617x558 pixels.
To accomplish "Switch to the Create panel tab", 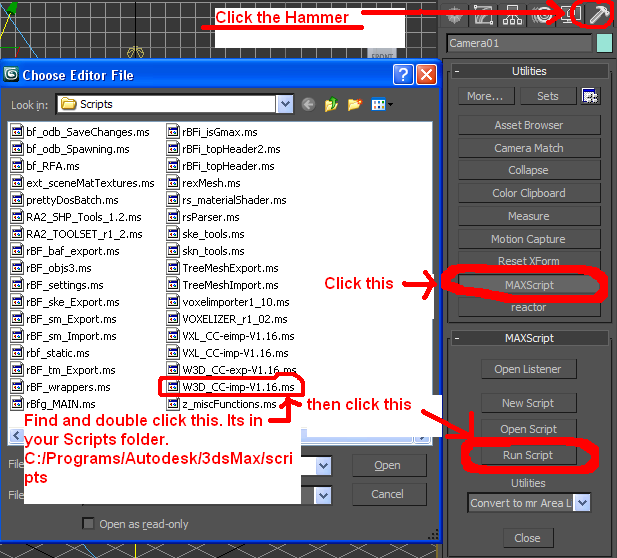I will point(454,15).
